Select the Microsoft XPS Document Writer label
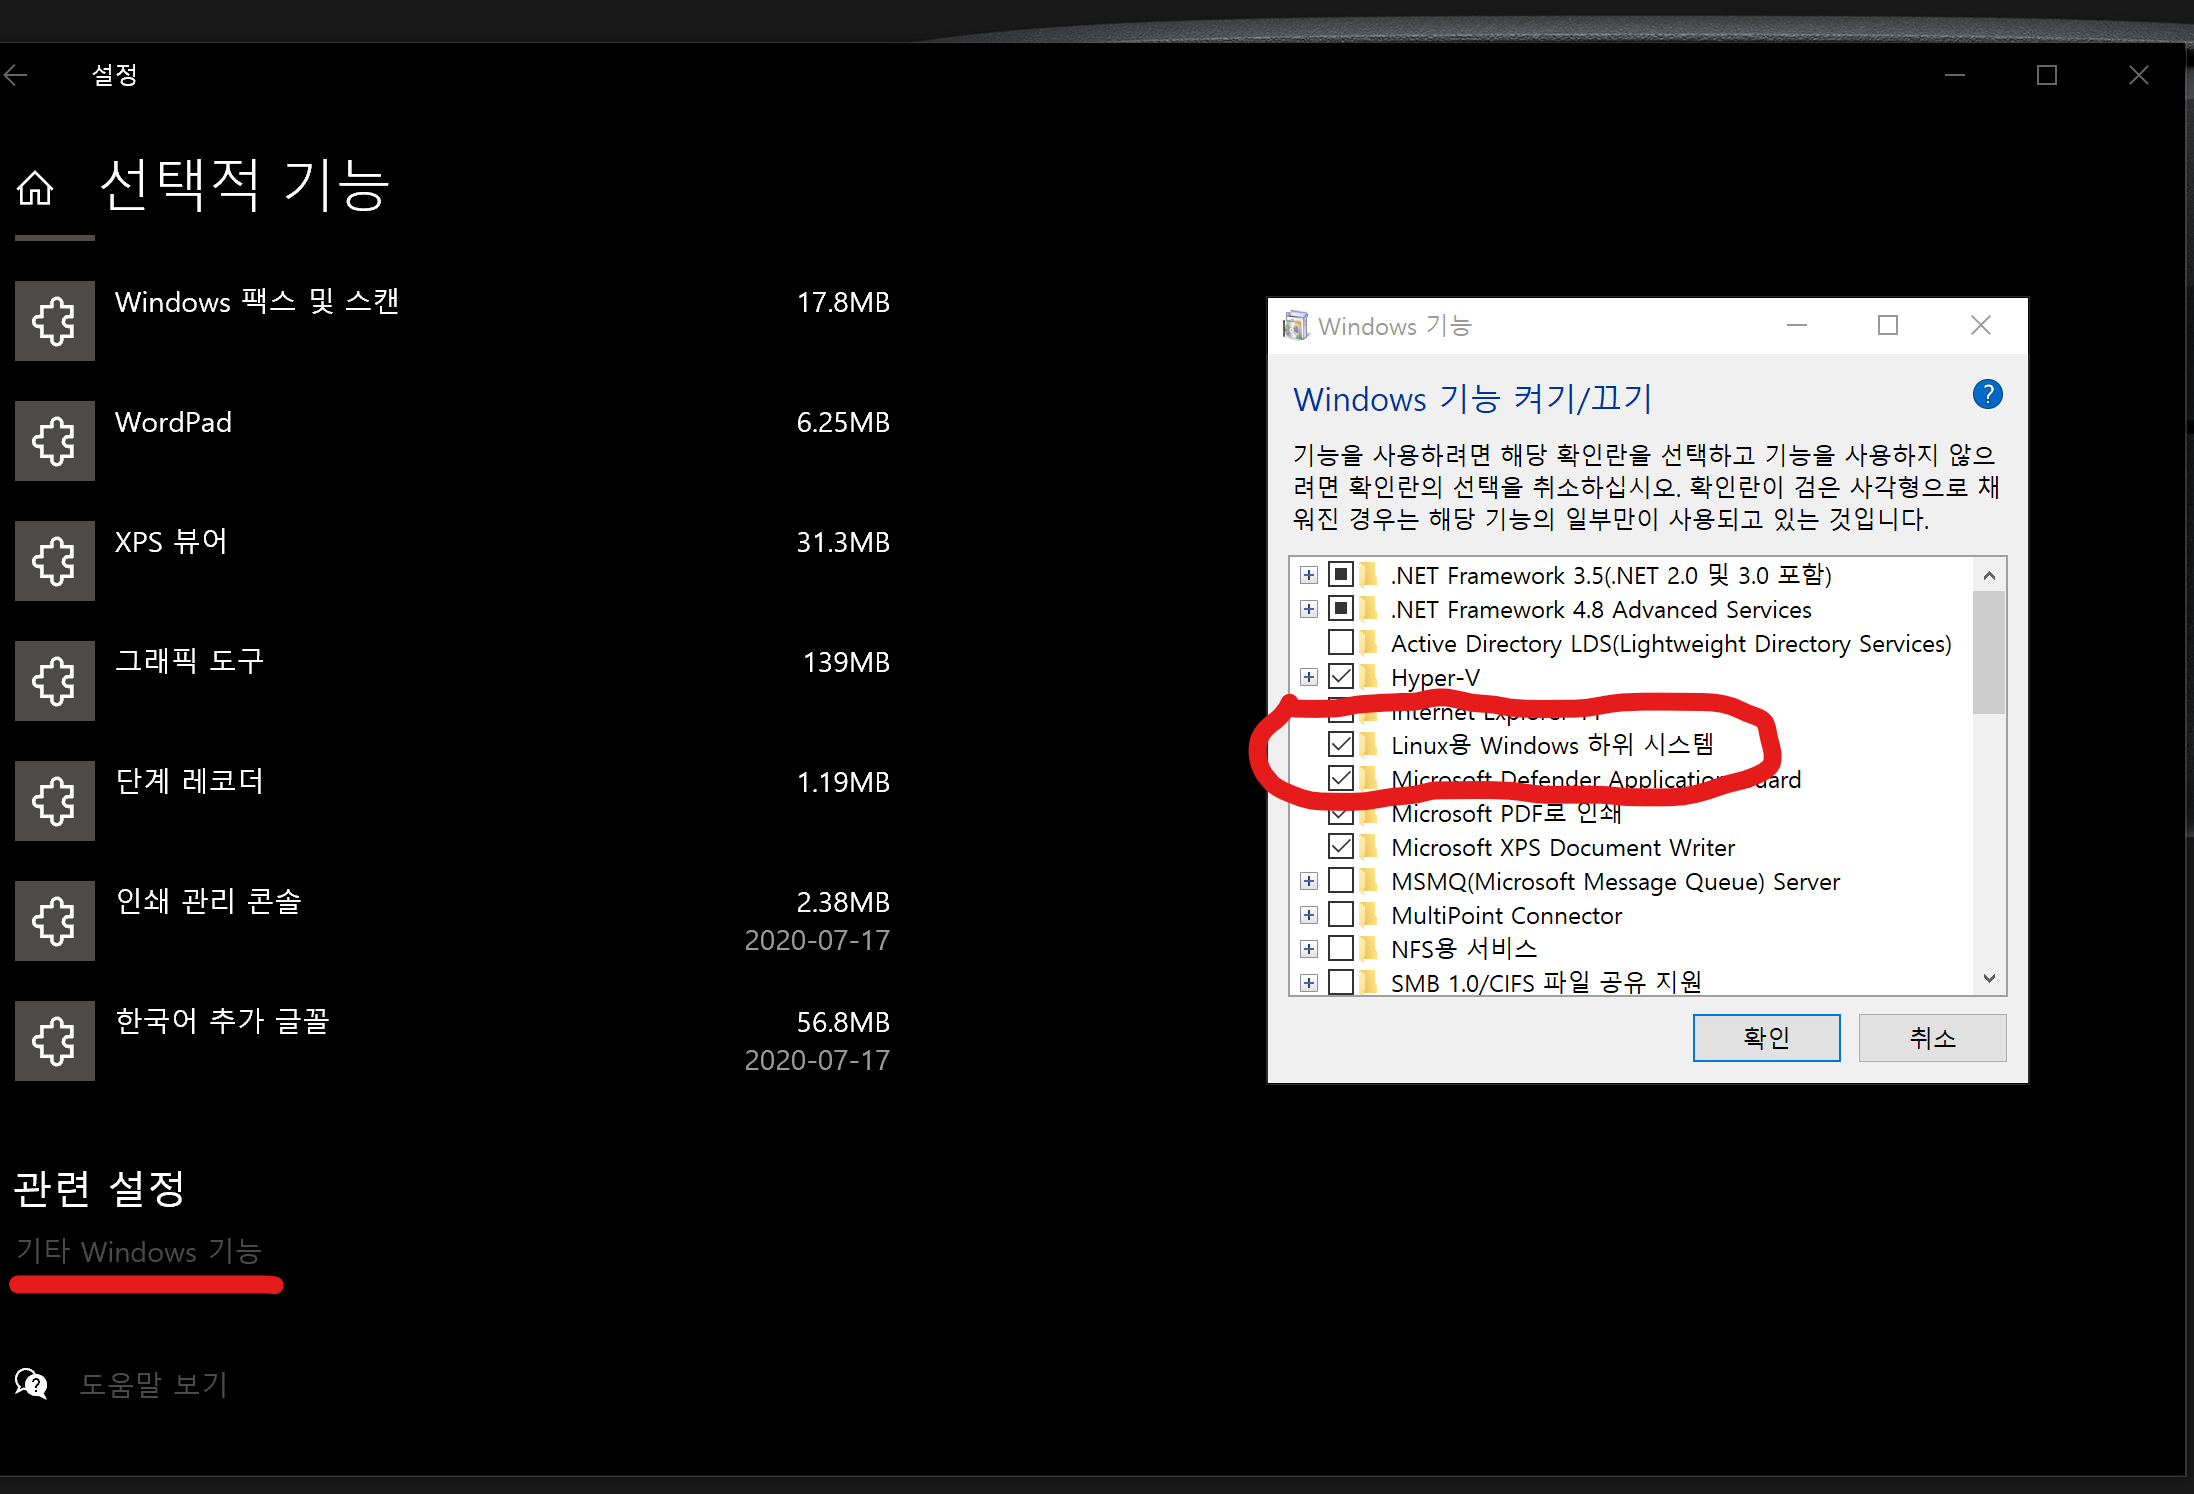Viewport: 2194px width, 1494px height. [x=1563, y=848]
